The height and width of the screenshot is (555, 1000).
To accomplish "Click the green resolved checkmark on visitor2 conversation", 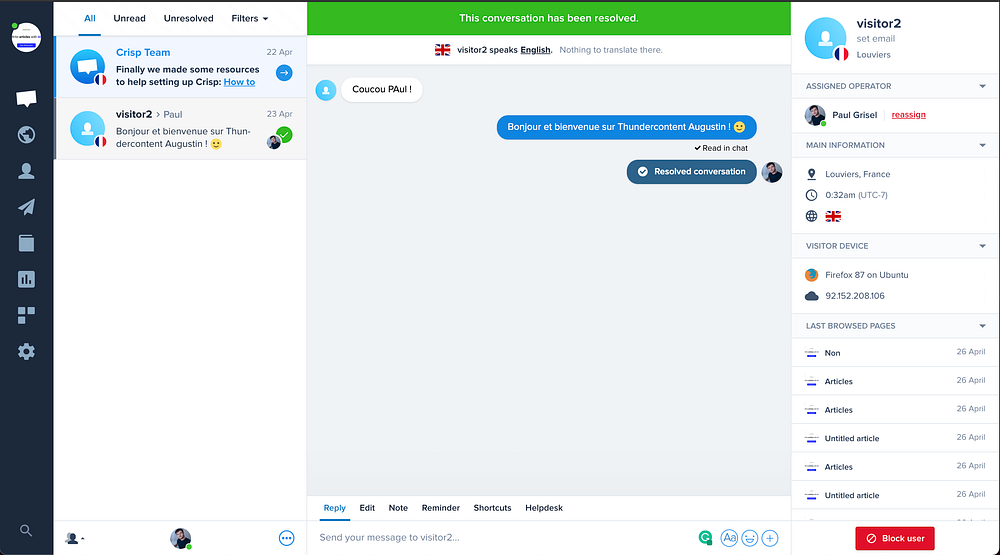I will click(284, 135).
